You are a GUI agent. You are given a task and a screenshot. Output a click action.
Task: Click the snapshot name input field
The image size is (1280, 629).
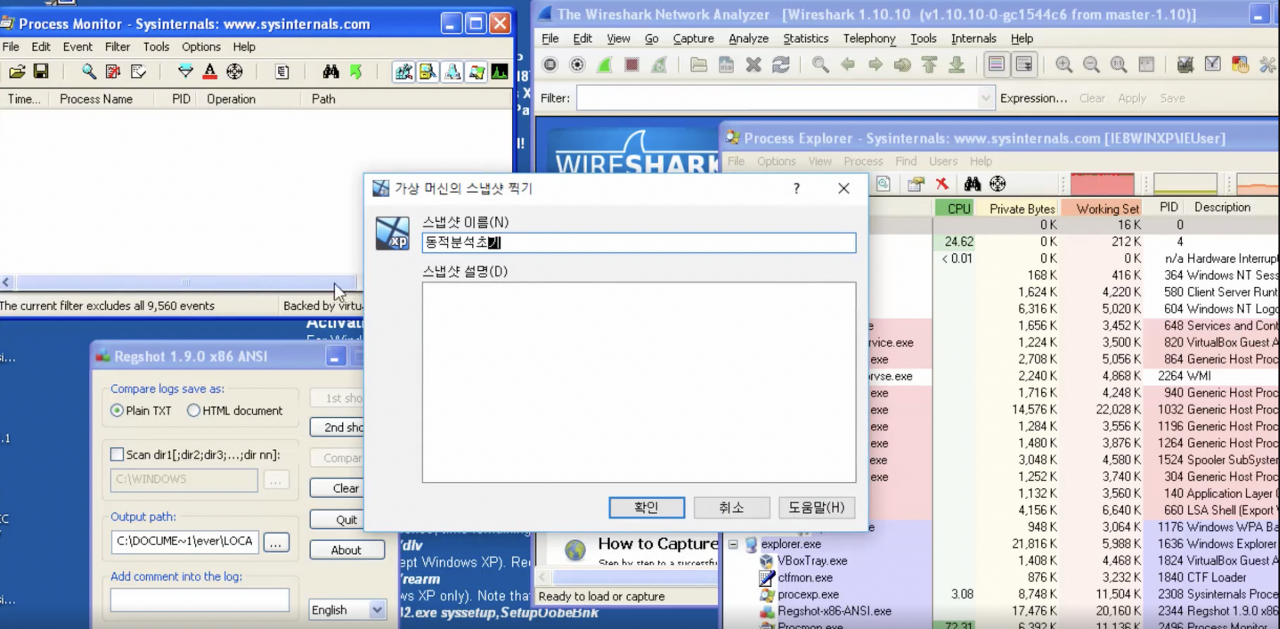pos(639,242)
